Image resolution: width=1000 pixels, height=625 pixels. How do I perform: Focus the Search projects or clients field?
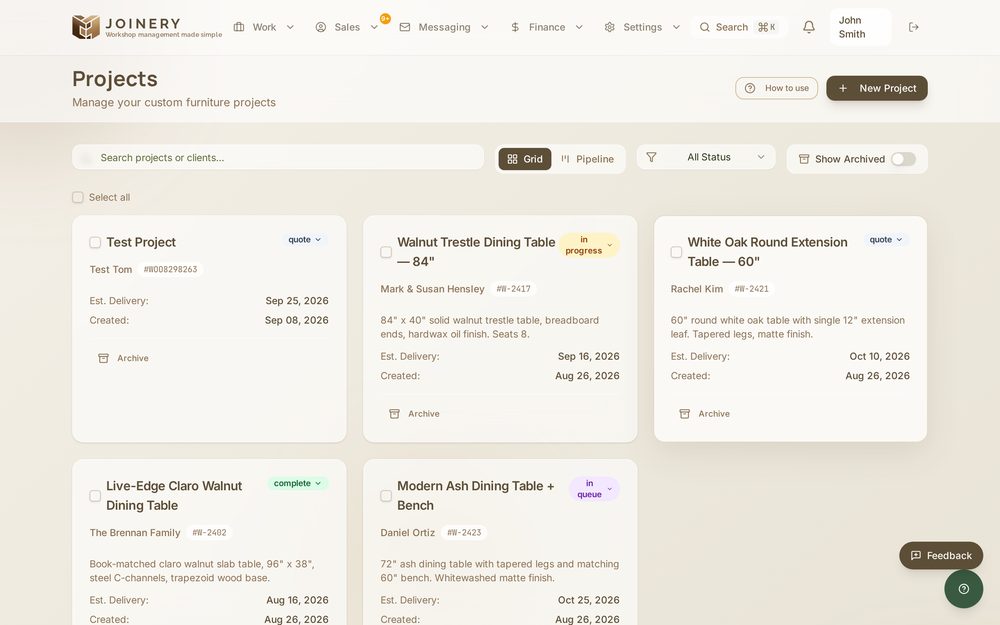click(x=278, y=158)
